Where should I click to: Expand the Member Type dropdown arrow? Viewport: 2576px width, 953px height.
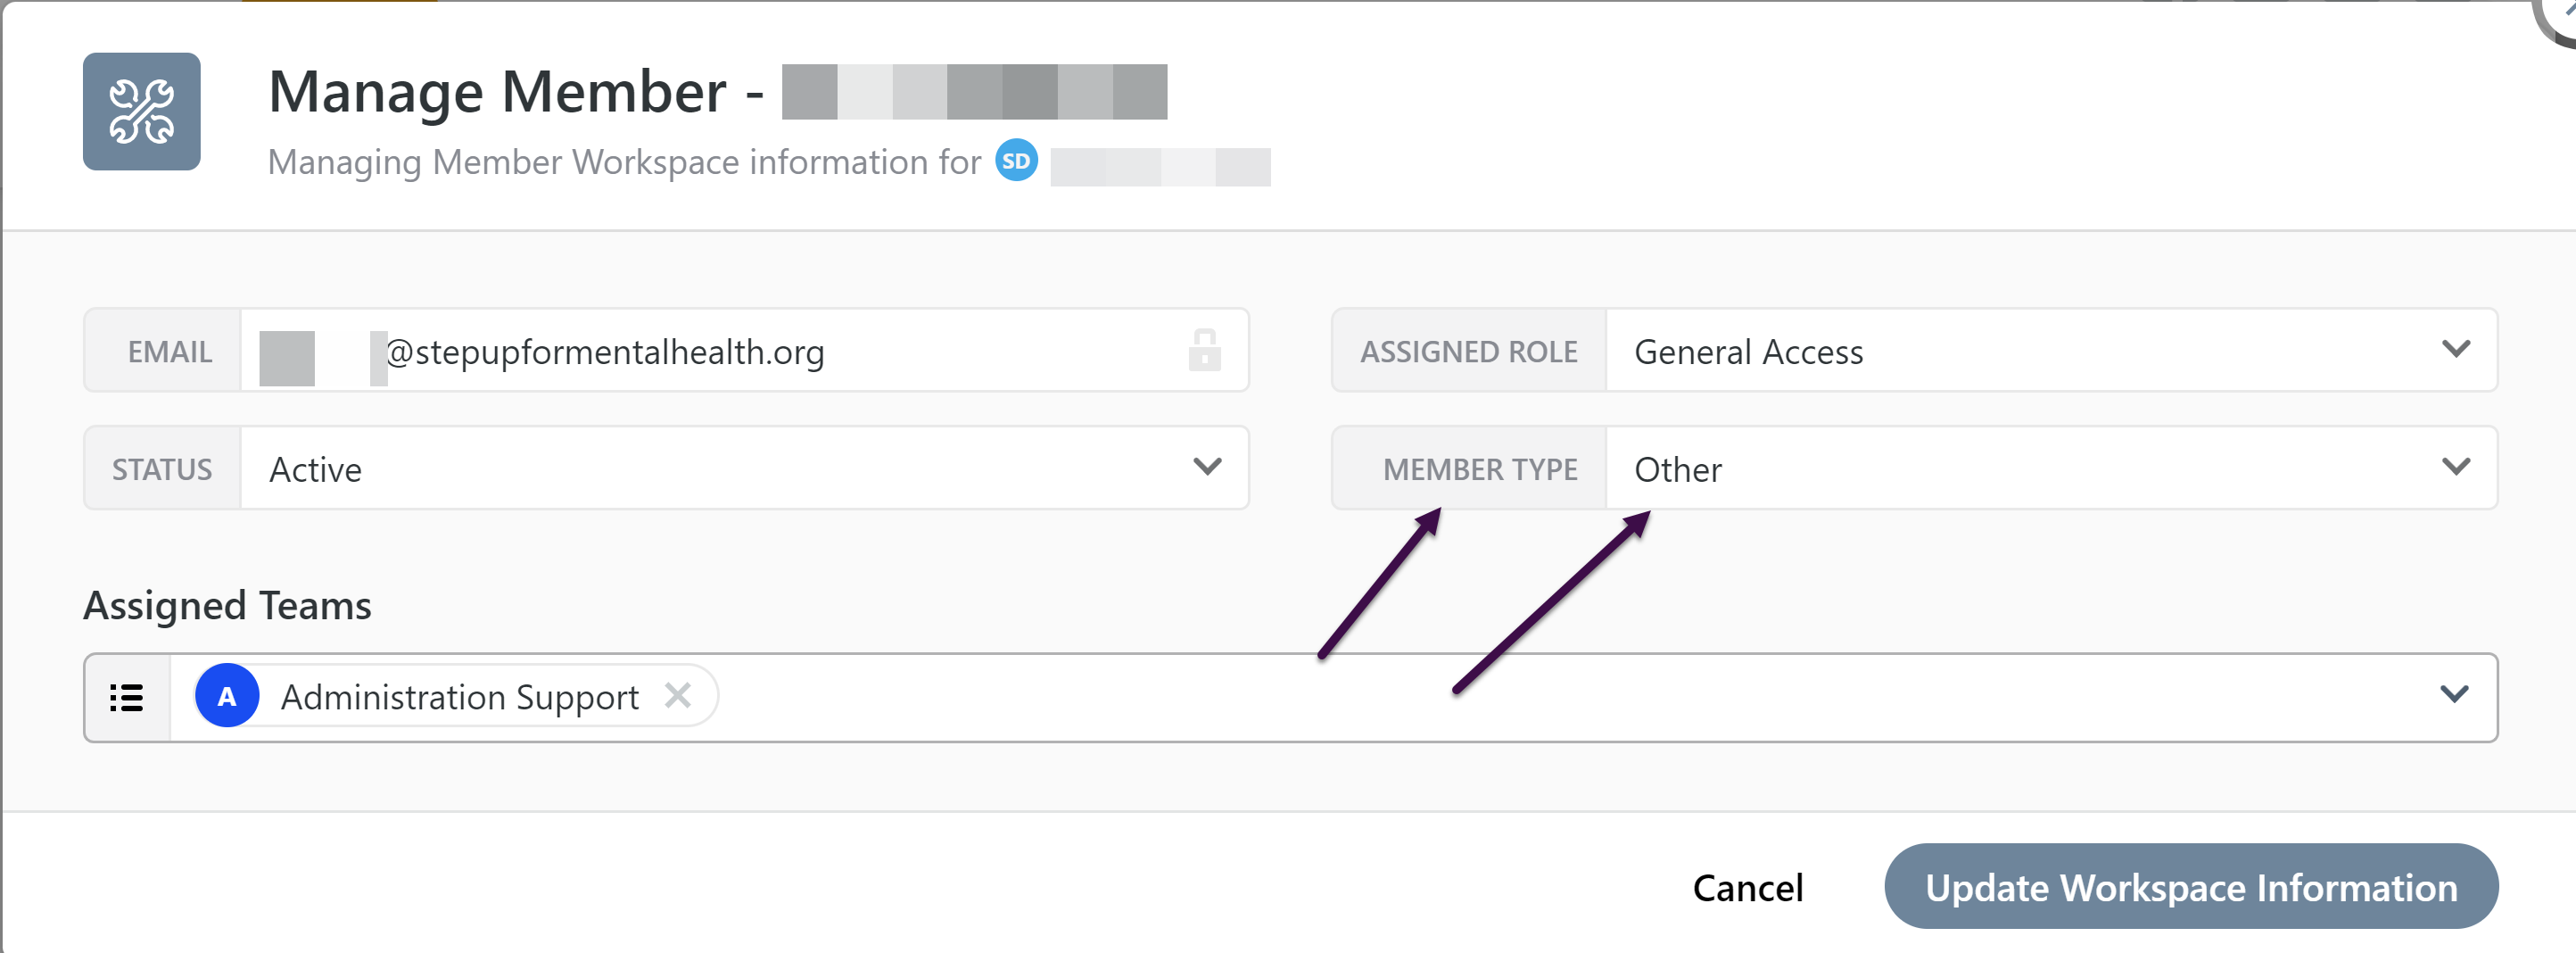[2456, 467]
